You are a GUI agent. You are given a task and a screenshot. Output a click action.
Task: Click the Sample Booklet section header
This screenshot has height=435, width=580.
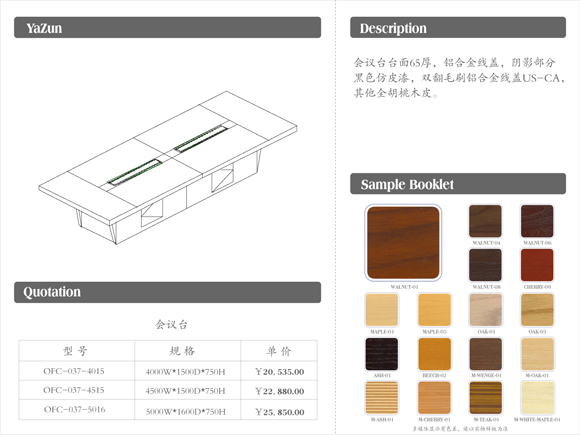(458, 184)
